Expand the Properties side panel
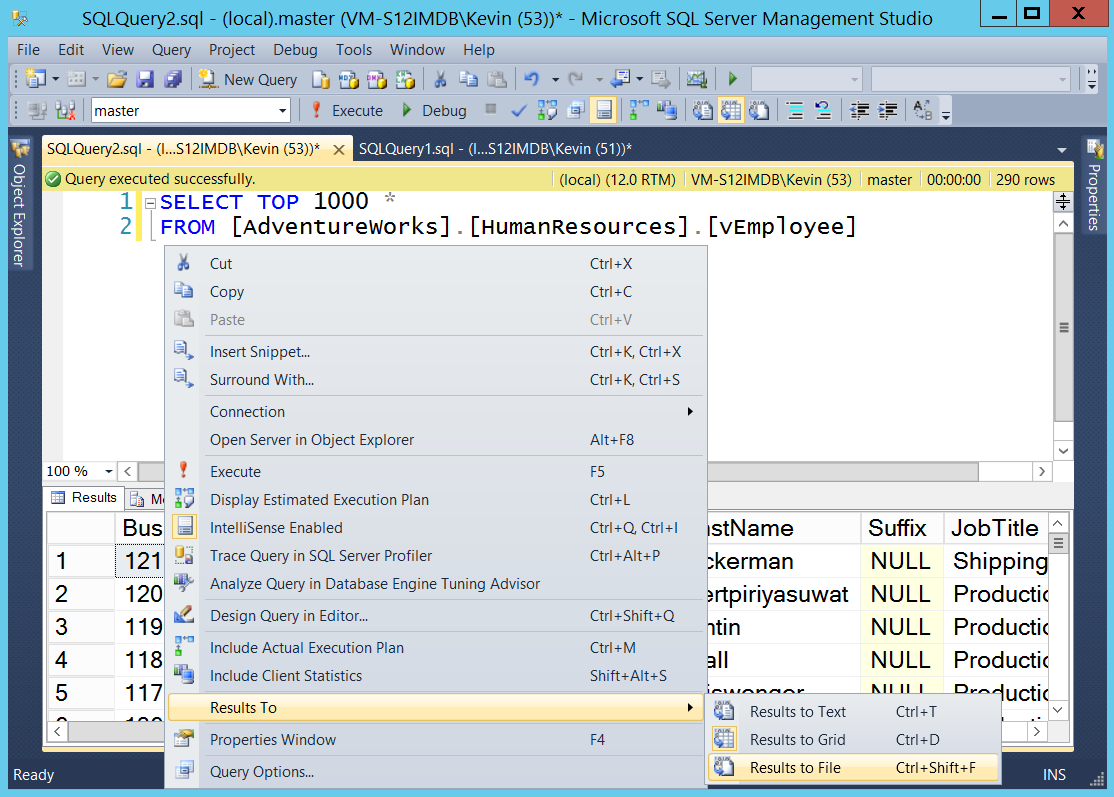The width and height of the screenshot is (1114, 797). [x=1094, y=186]
